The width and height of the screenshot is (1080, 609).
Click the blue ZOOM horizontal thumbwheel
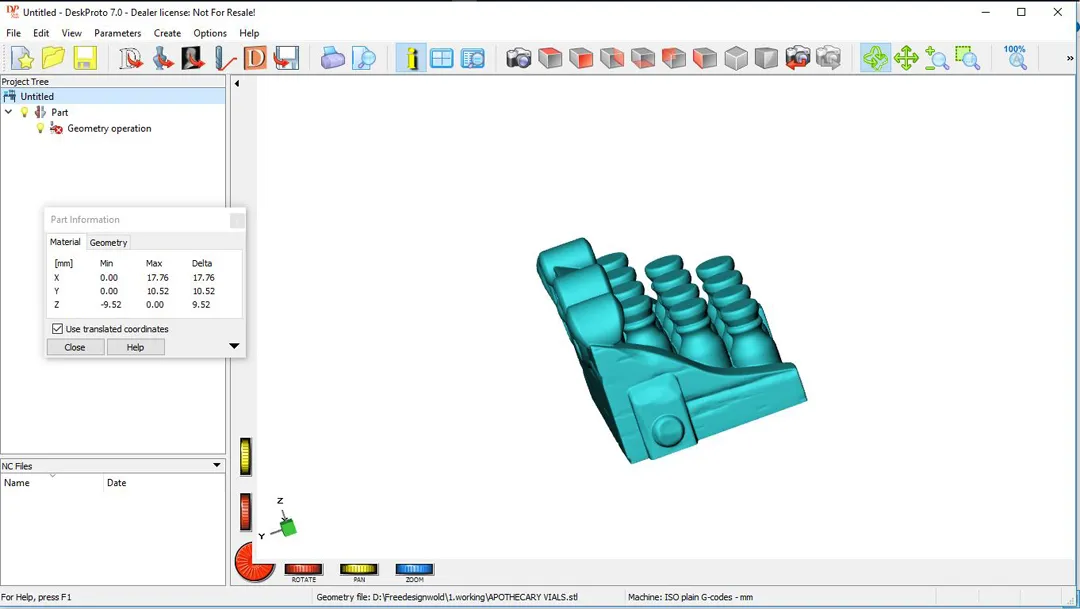[x=415, y=569]
